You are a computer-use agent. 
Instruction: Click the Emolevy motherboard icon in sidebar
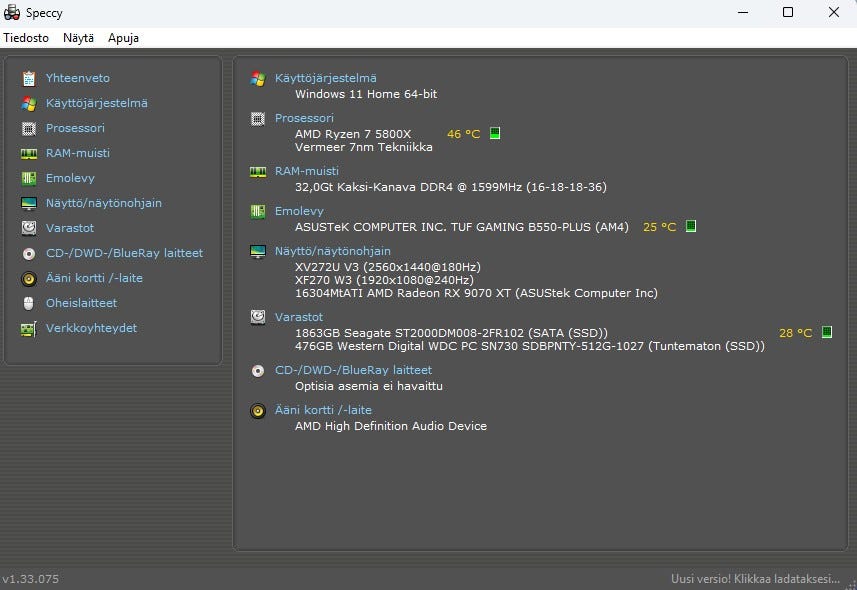[x=29, y=178]
